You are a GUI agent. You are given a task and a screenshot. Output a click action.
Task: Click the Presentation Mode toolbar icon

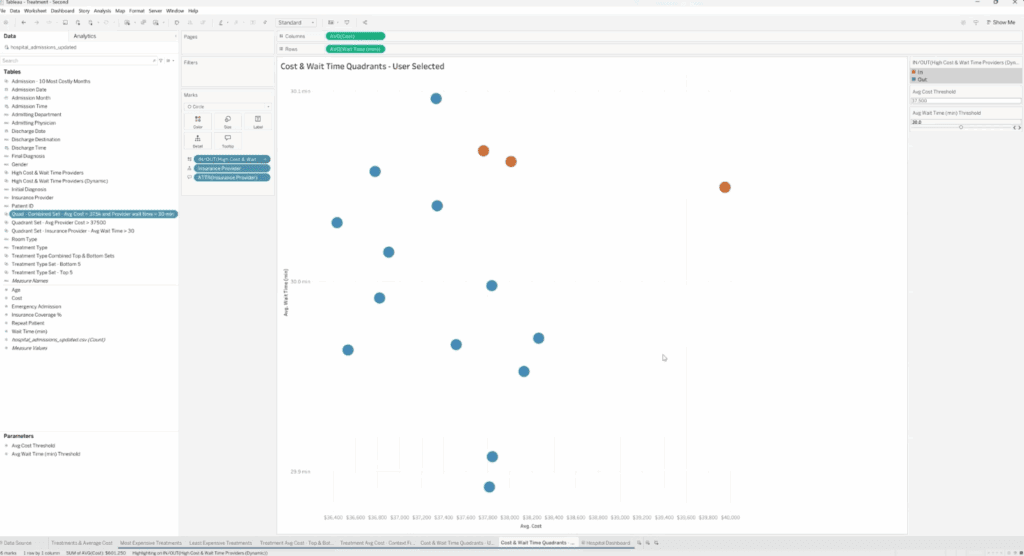tap(347, 22)
